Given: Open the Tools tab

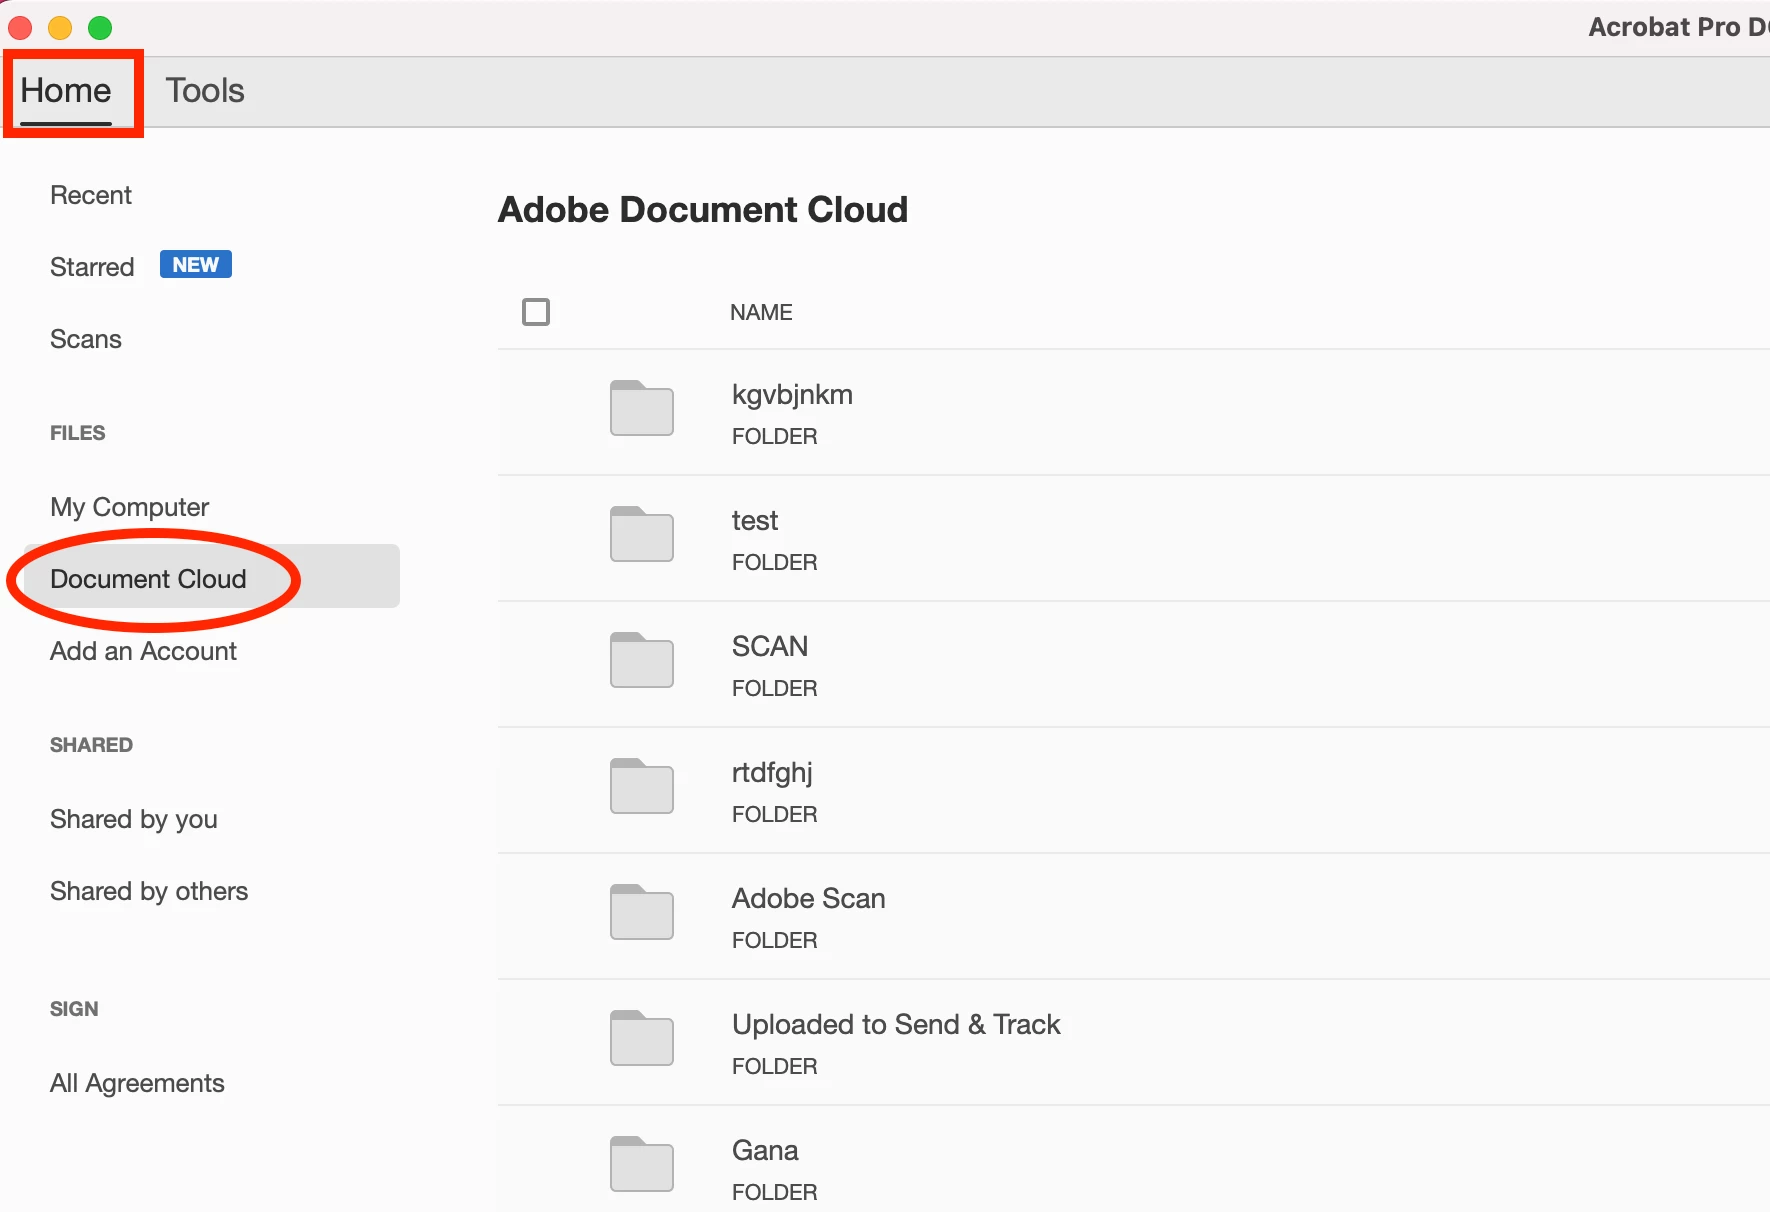Looking at the screenshot, I should pyautogui.click(x=205, y=91).
